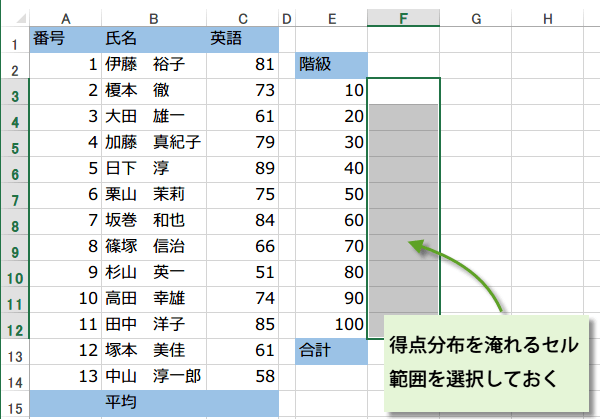The height and width of the screenshot is (419, 600).
Task: Select row 12 header
Action: click(15, 326)
